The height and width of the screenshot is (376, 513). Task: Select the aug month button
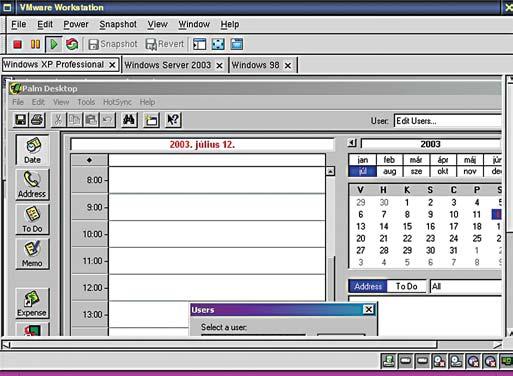click(389, 171)
